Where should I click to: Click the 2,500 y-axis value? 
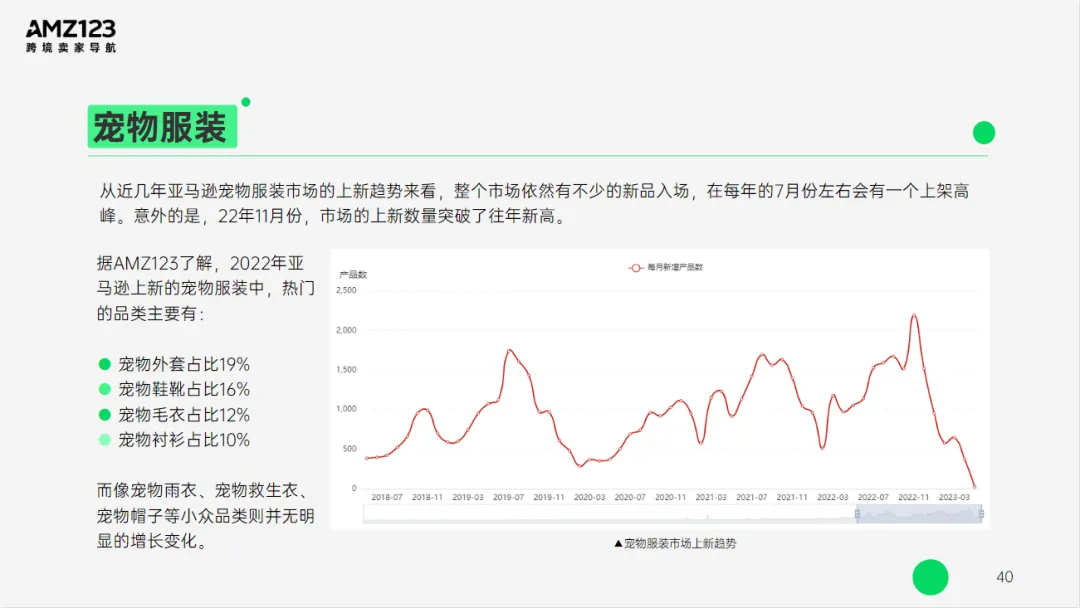pos(346,291)
